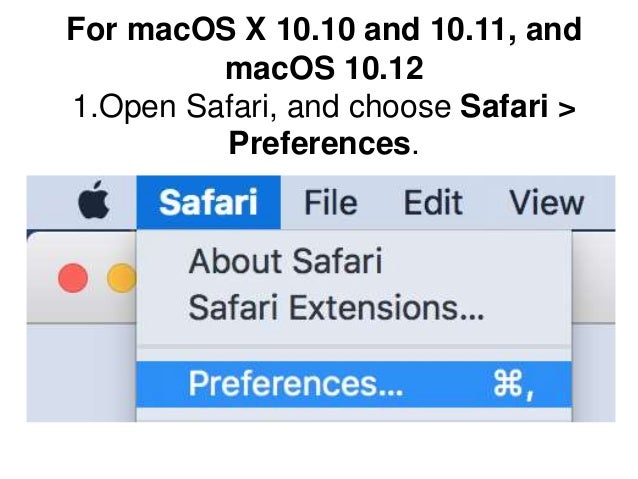Click the red close window button
The image size is (638, 479).
coord(73,278)
